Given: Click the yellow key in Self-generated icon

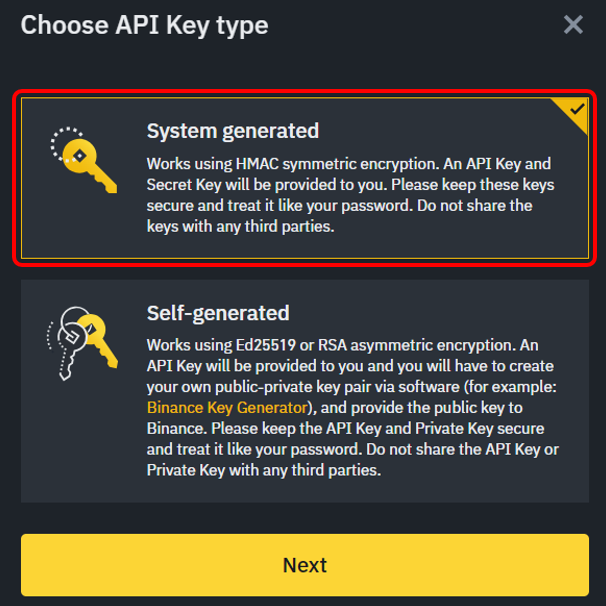Looking at the screenshot, I should 99,340.
